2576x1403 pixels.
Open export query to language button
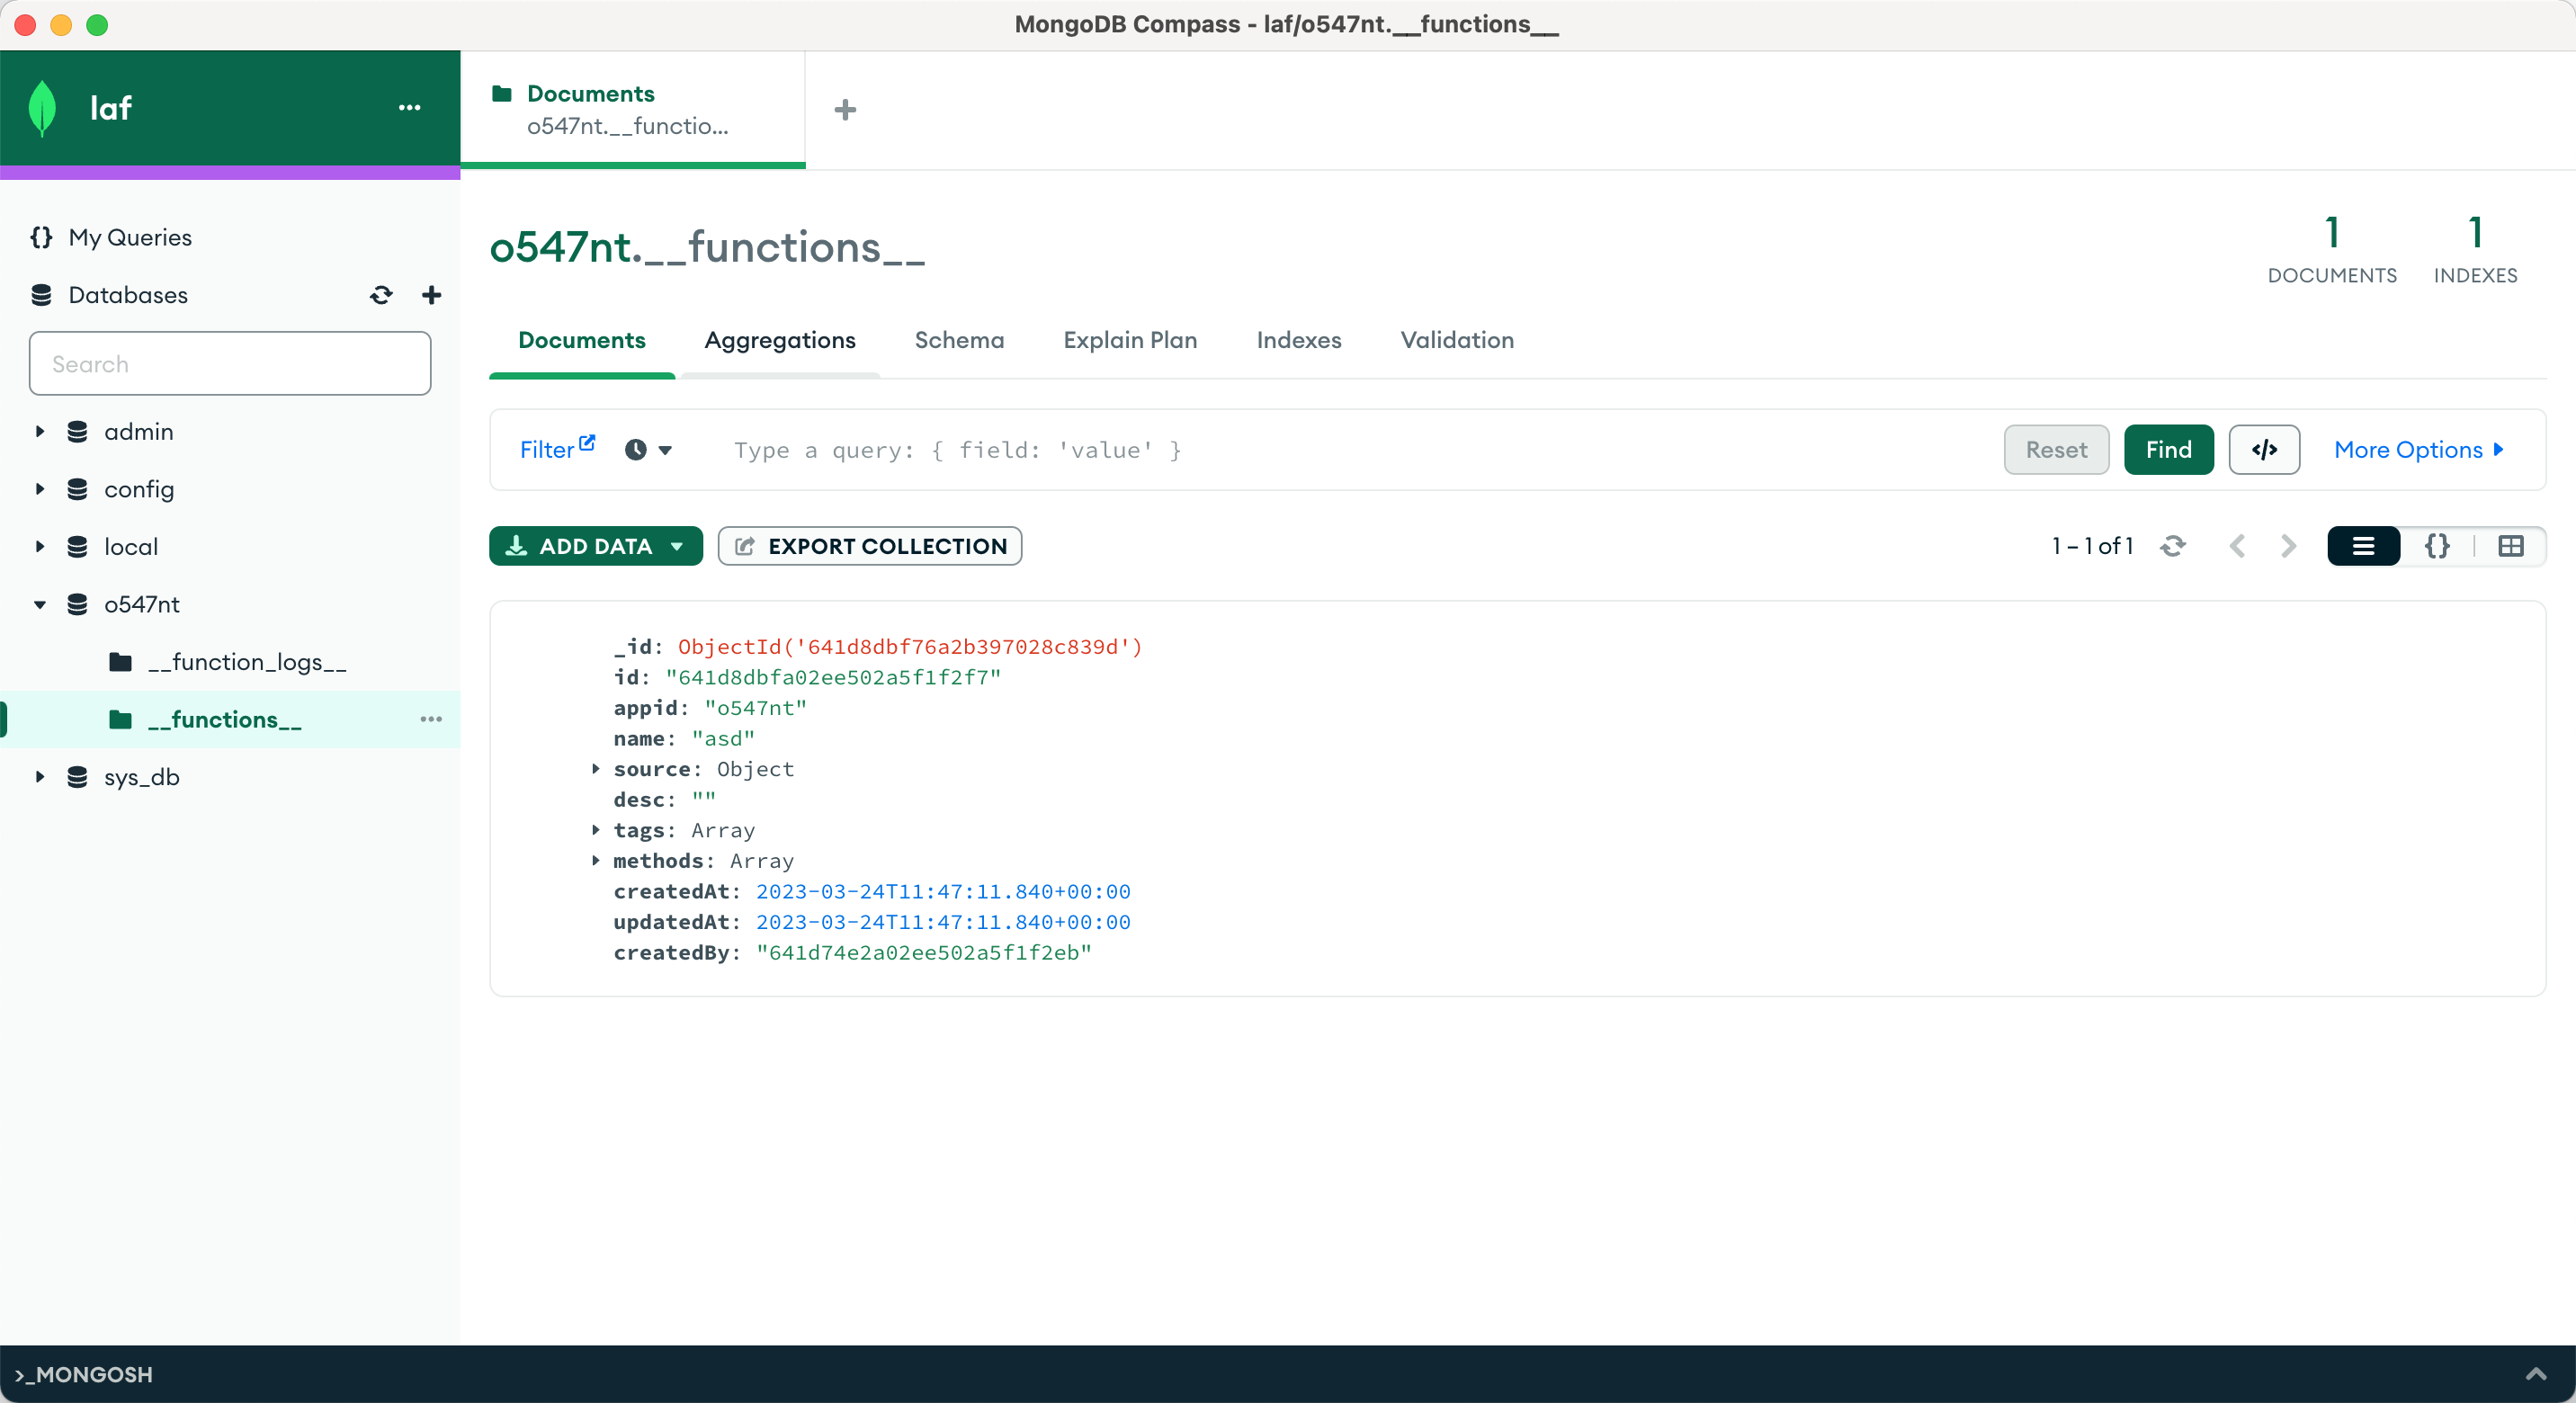click(x=2264, y=450)
